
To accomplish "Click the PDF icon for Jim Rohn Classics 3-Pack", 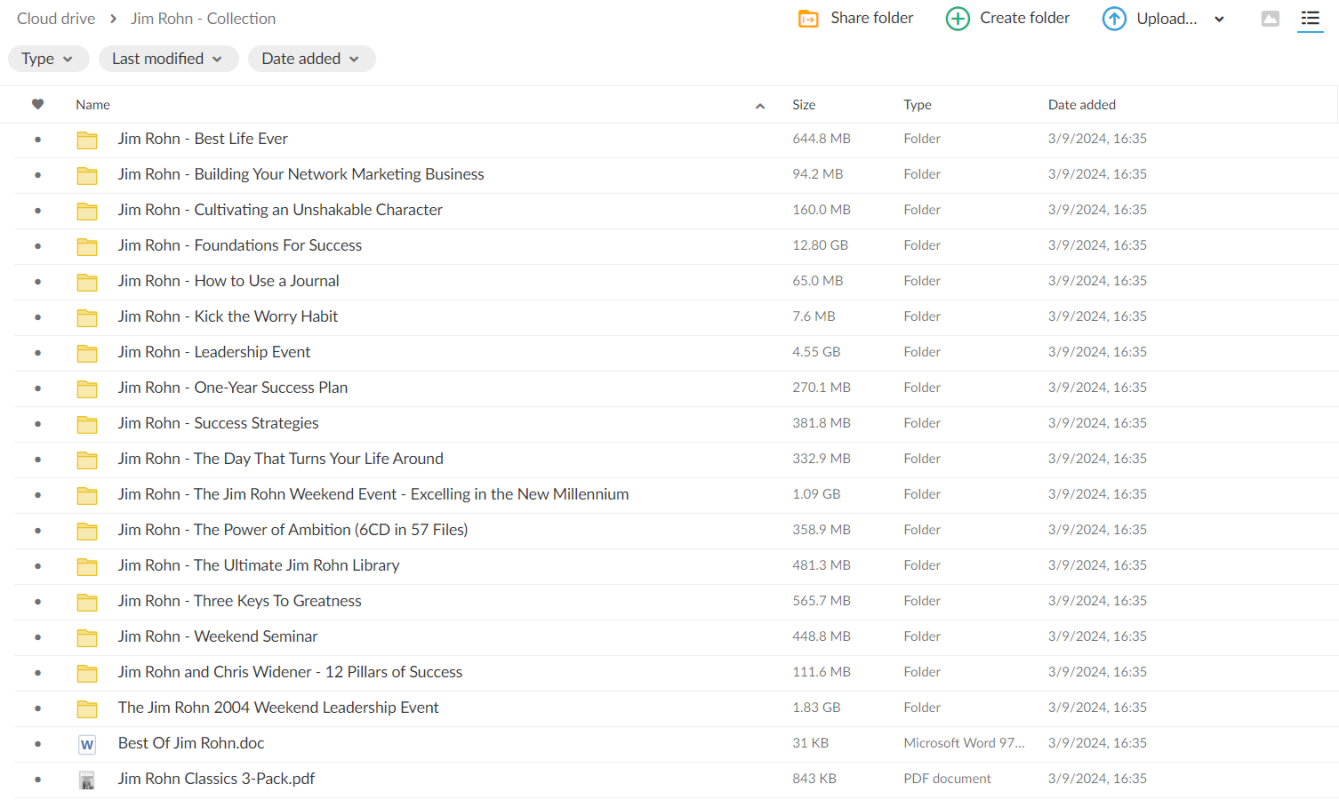I will (x=87, y=780).
